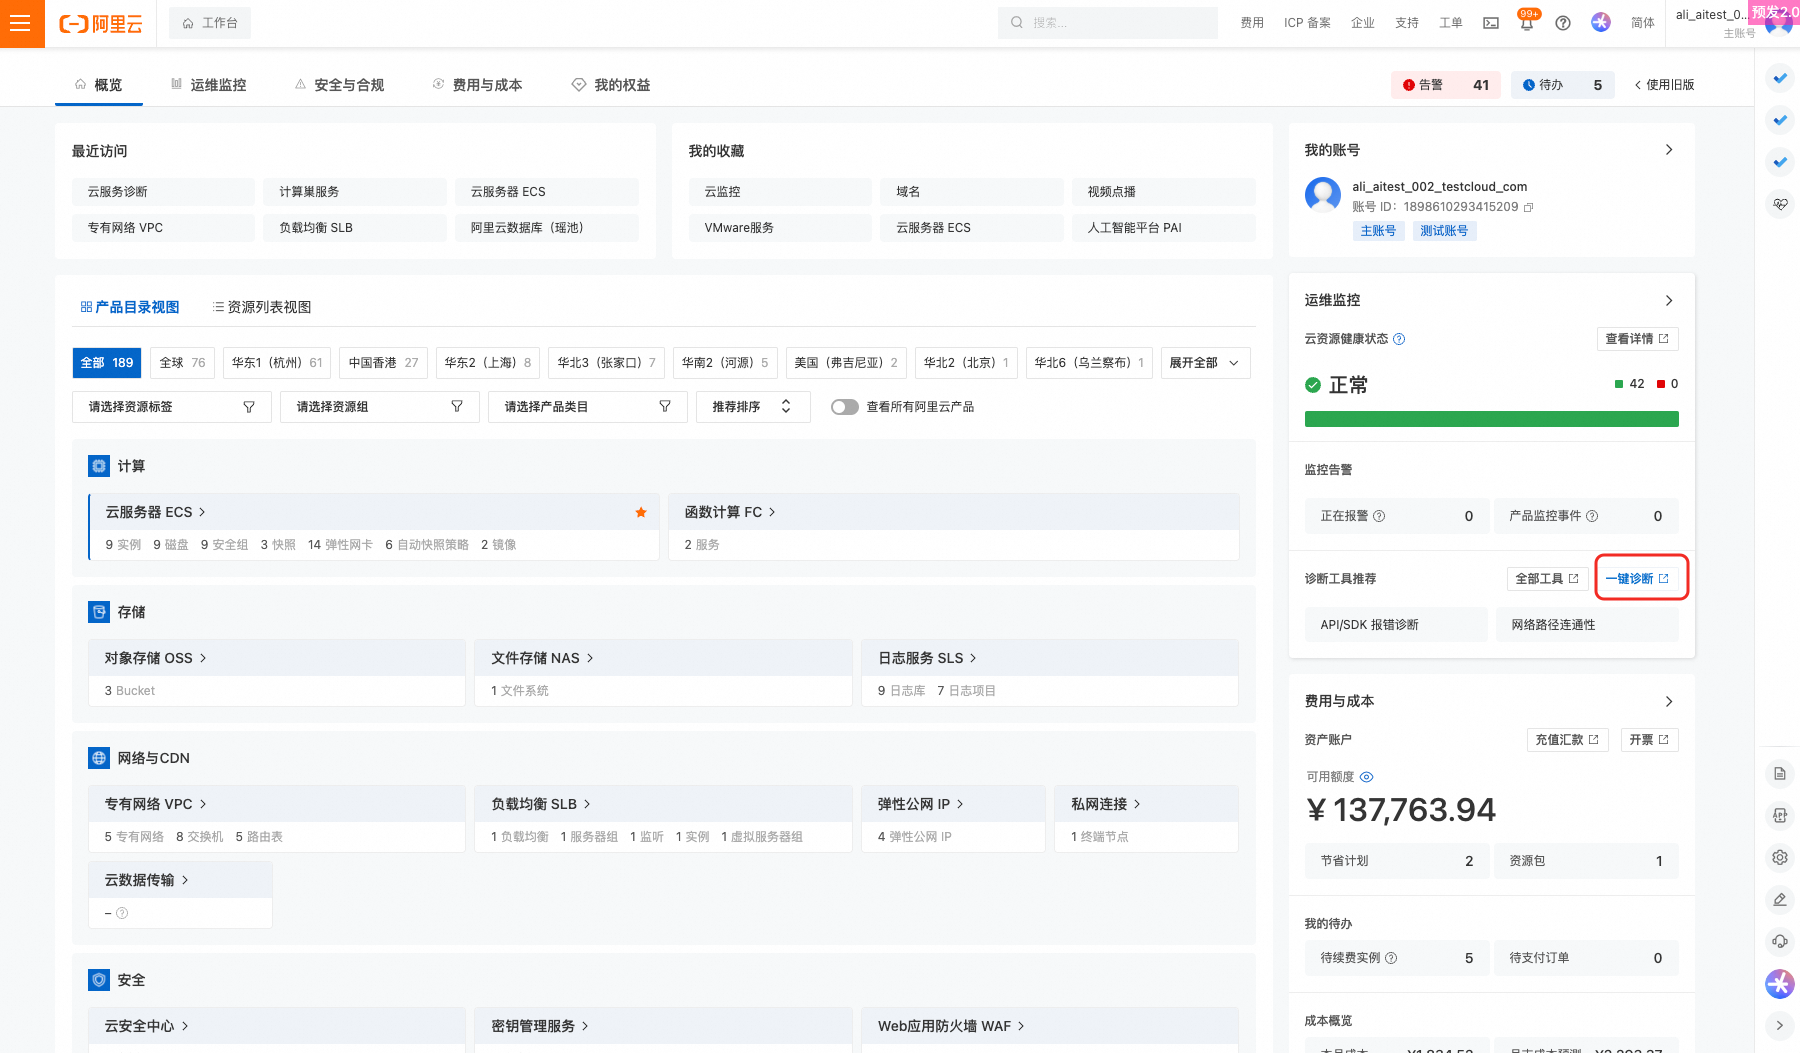Screen dimensions: 1800x1053
Task: Show help for 正在报警 metric
Action: pyautogui.click(x=1379, y=516)
